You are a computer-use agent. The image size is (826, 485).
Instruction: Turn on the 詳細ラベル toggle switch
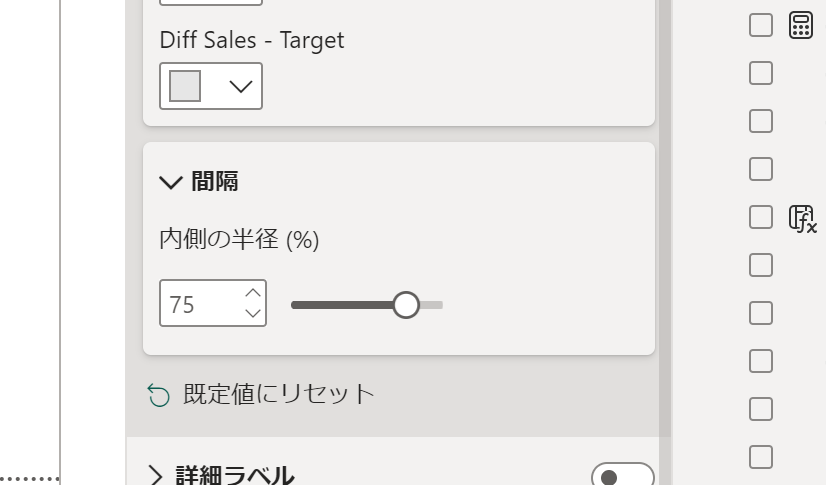(x=623, y=476)
